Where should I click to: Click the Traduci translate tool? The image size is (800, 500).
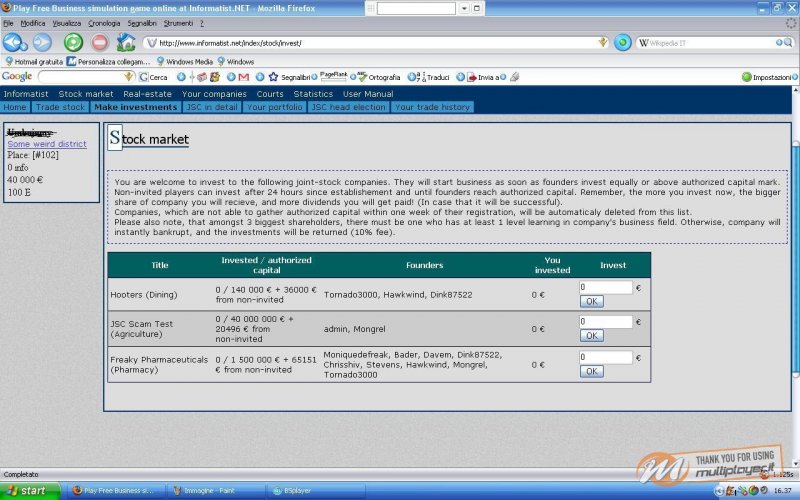pos(433,77)
